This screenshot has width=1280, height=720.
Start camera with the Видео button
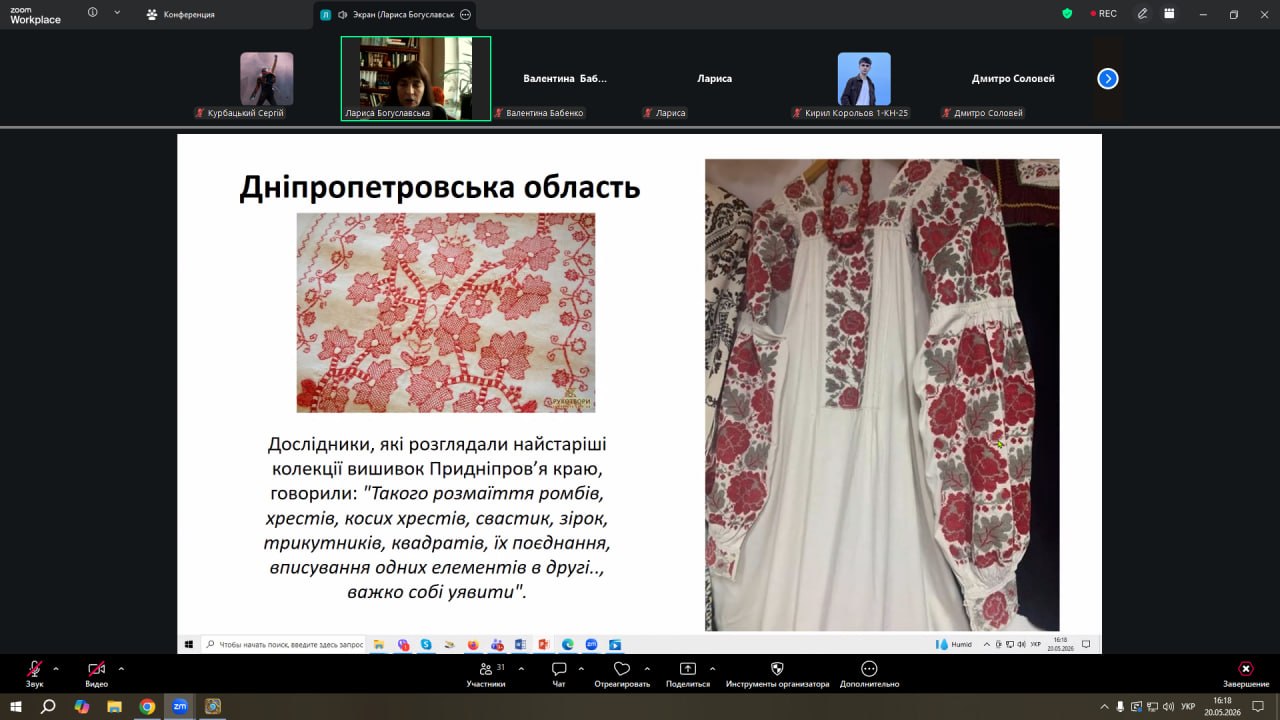(x=96, y=674)
